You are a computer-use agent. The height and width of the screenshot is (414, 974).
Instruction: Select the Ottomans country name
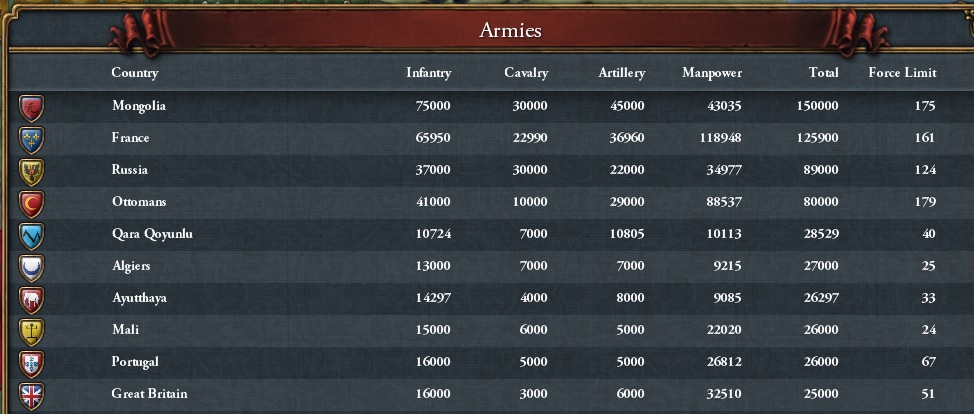coord(139,202)
